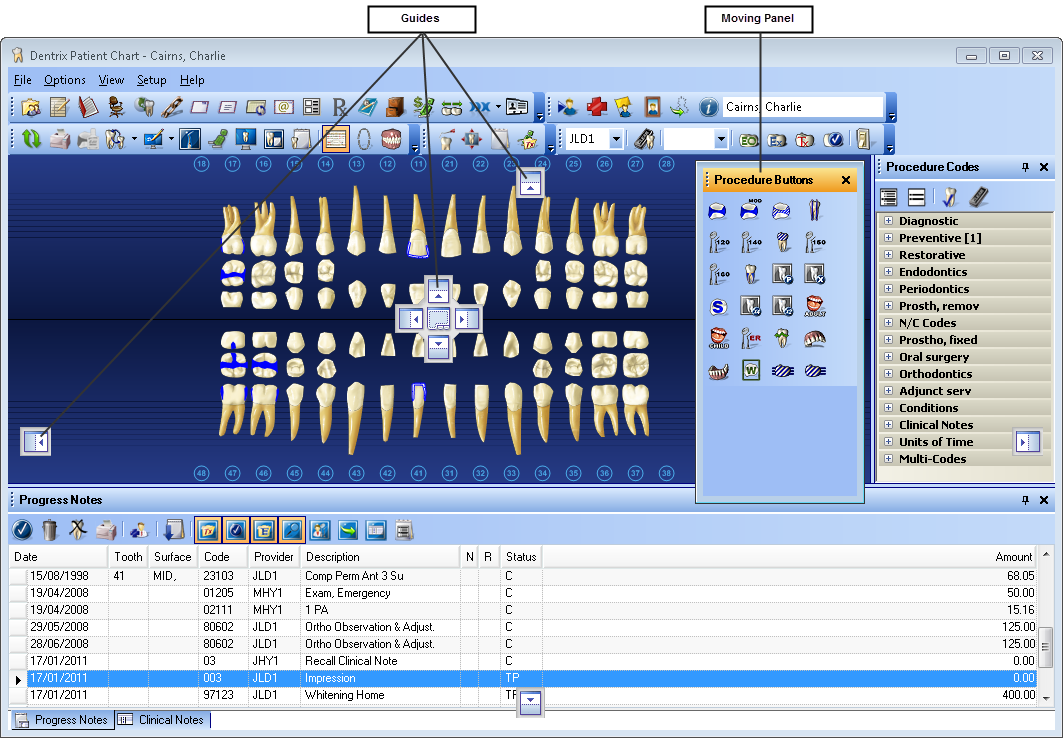
Task: Click the dentures icon in the chart toolbar
Action: coord(392,139)
